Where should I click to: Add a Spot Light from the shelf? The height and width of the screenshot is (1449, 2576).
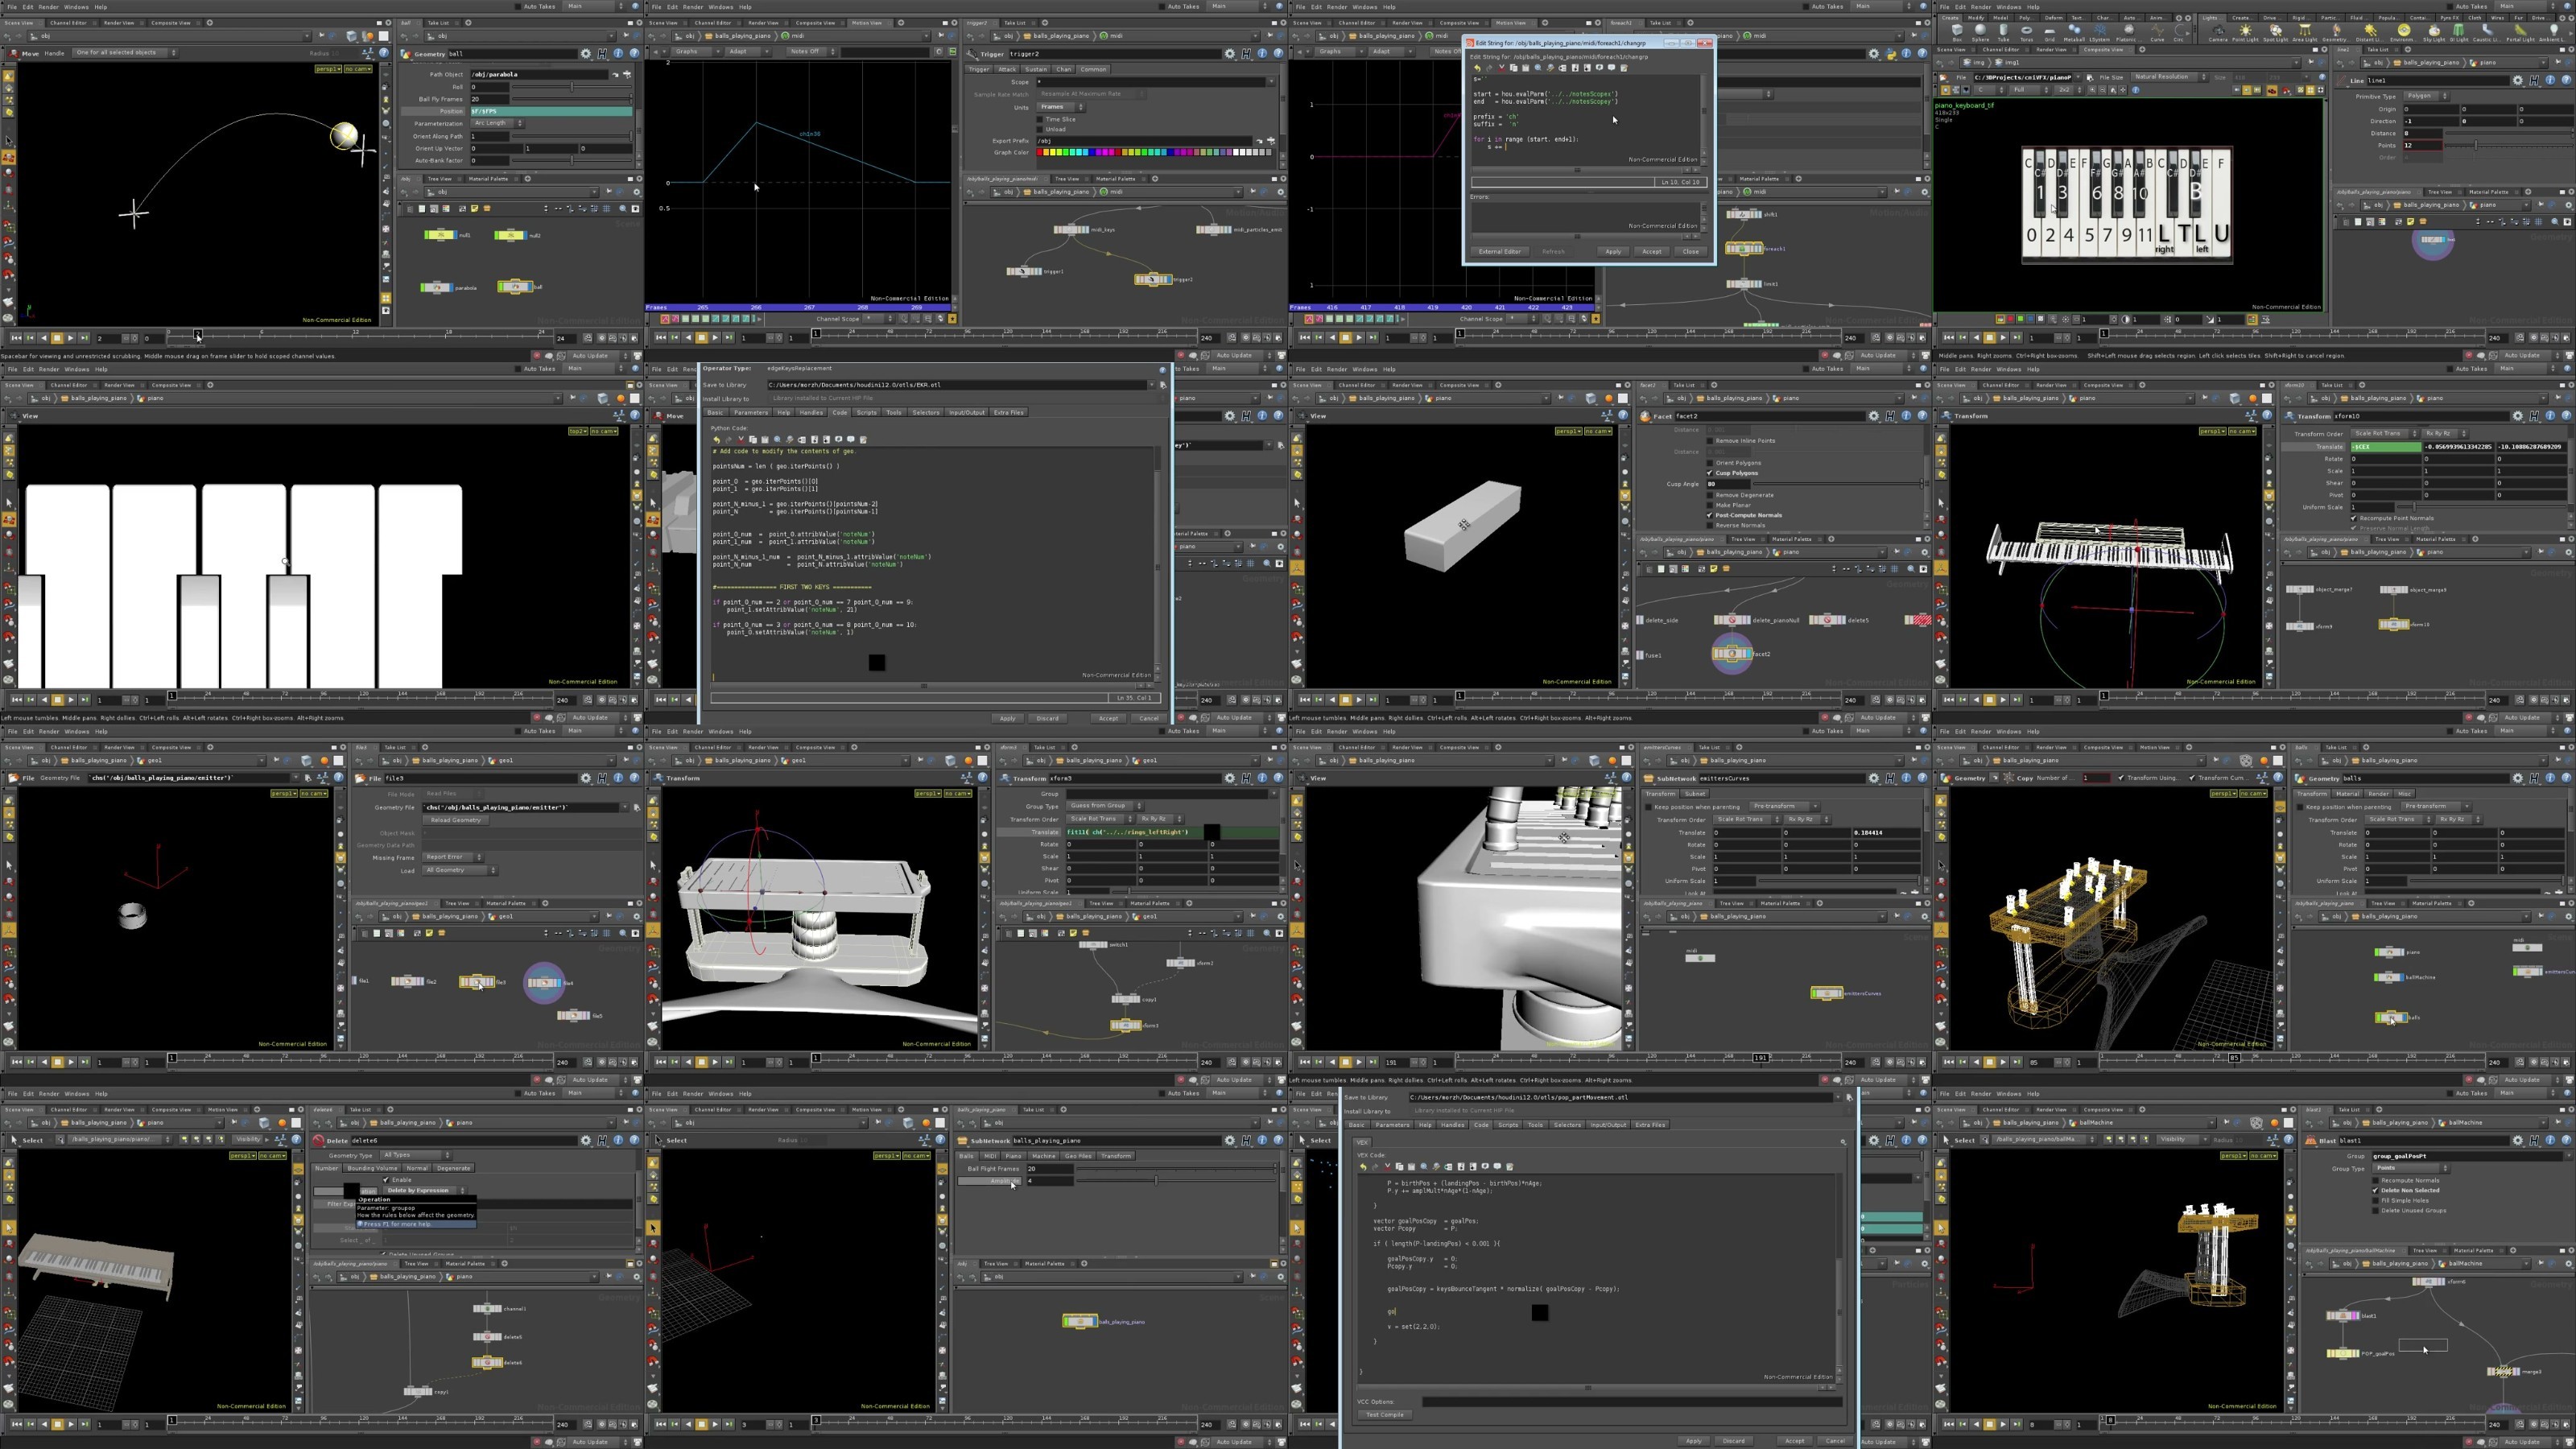(x=2275, y=32)
